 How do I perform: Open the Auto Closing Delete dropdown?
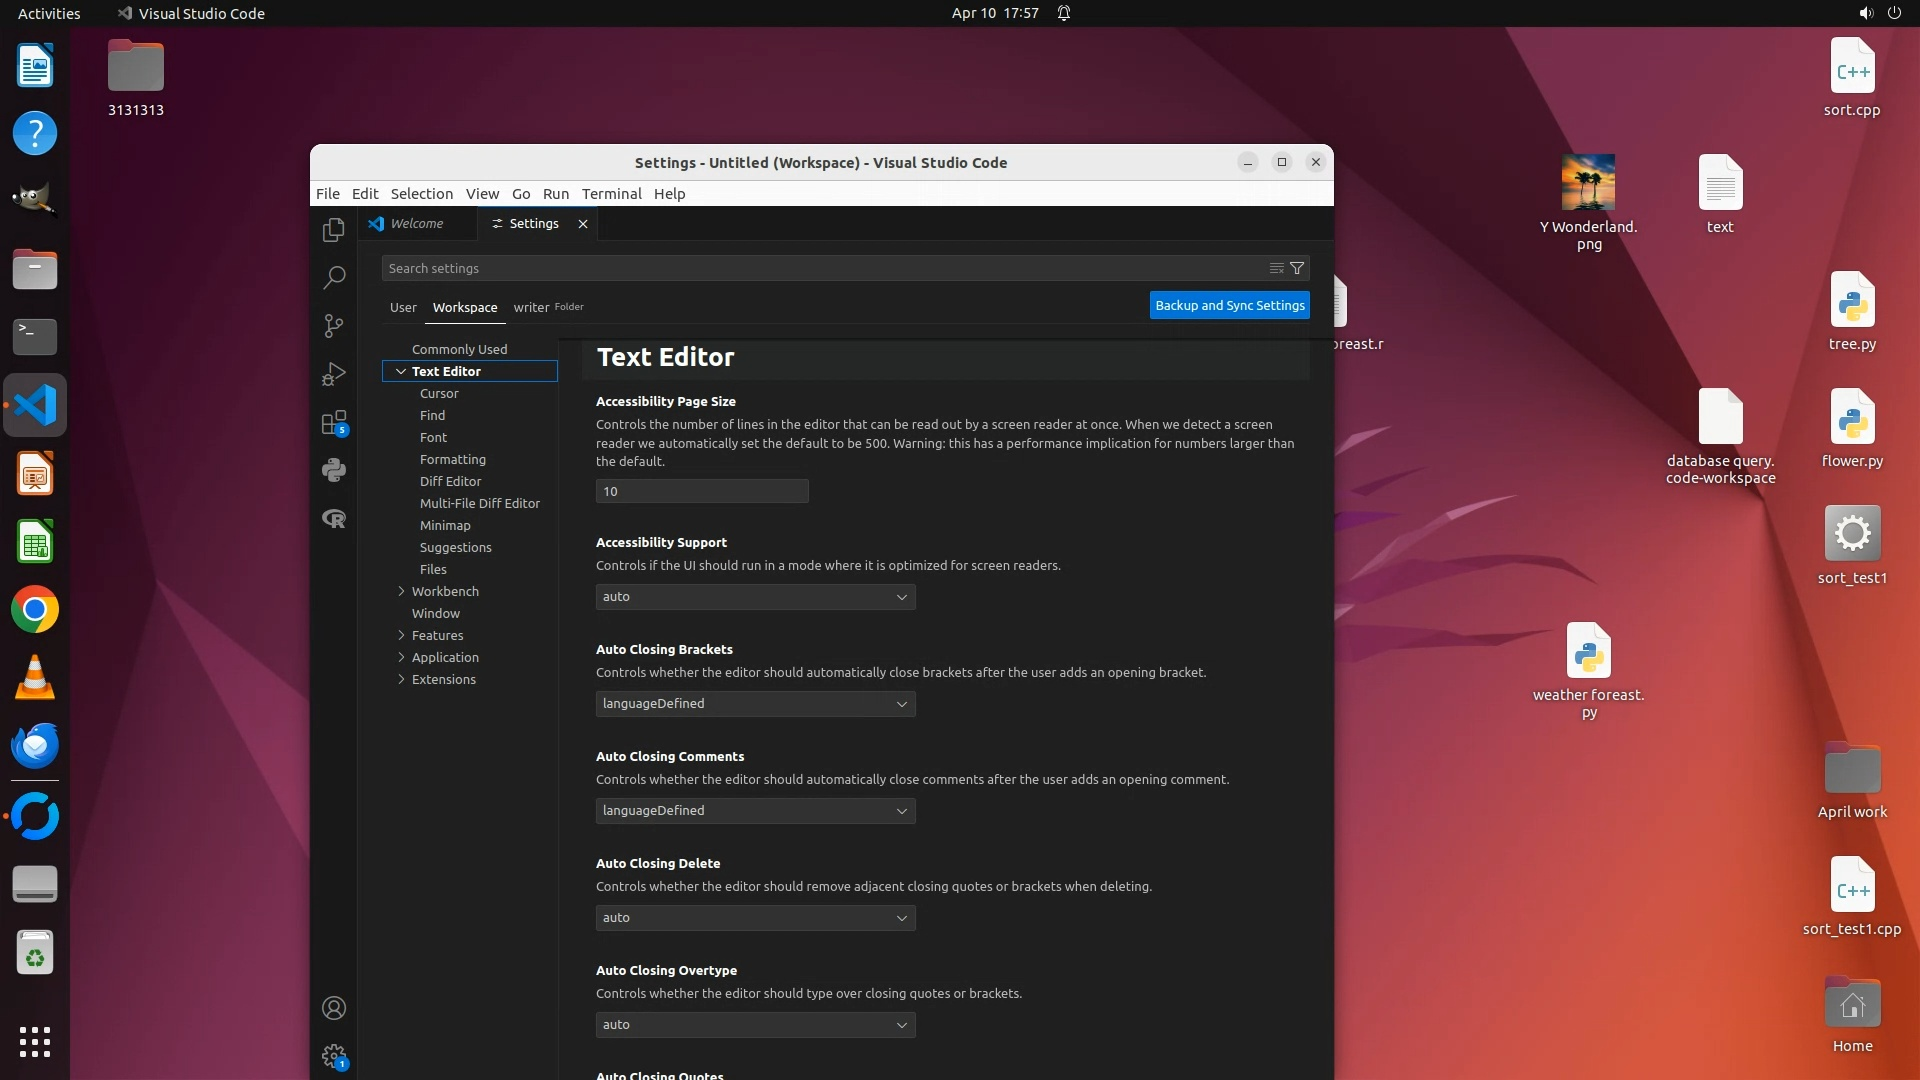755,918
